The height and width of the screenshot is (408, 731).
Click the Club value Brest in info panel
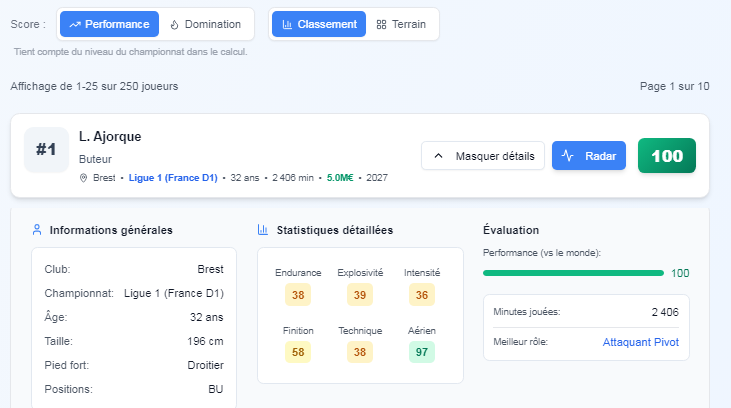click(x=210, y=270)
